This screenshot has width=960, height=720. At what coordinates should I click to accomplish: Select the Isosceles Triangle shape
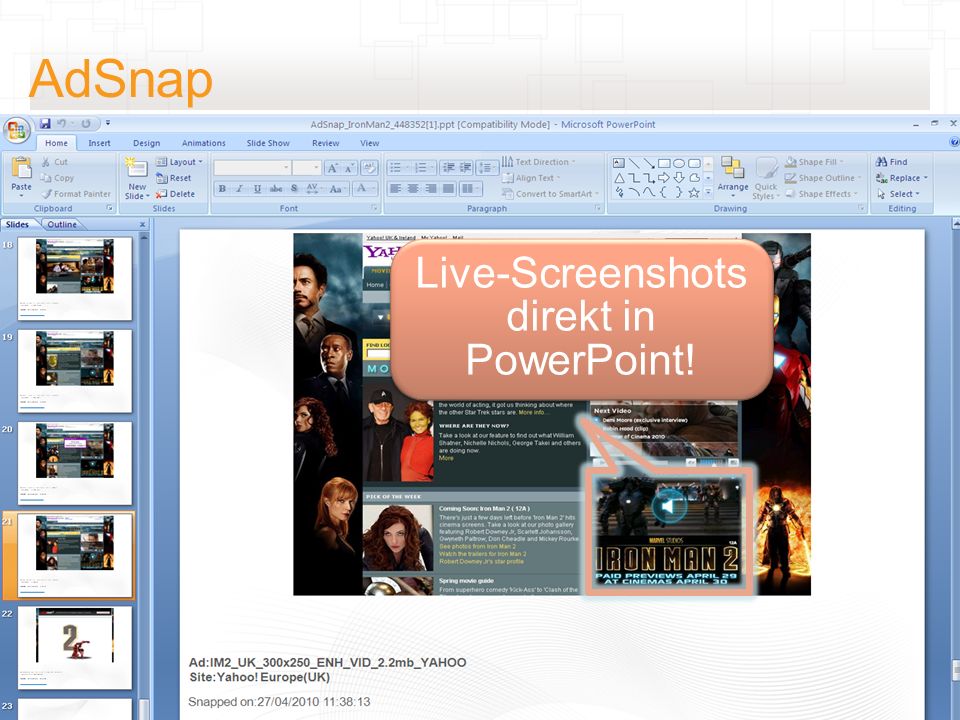point(619,178)
